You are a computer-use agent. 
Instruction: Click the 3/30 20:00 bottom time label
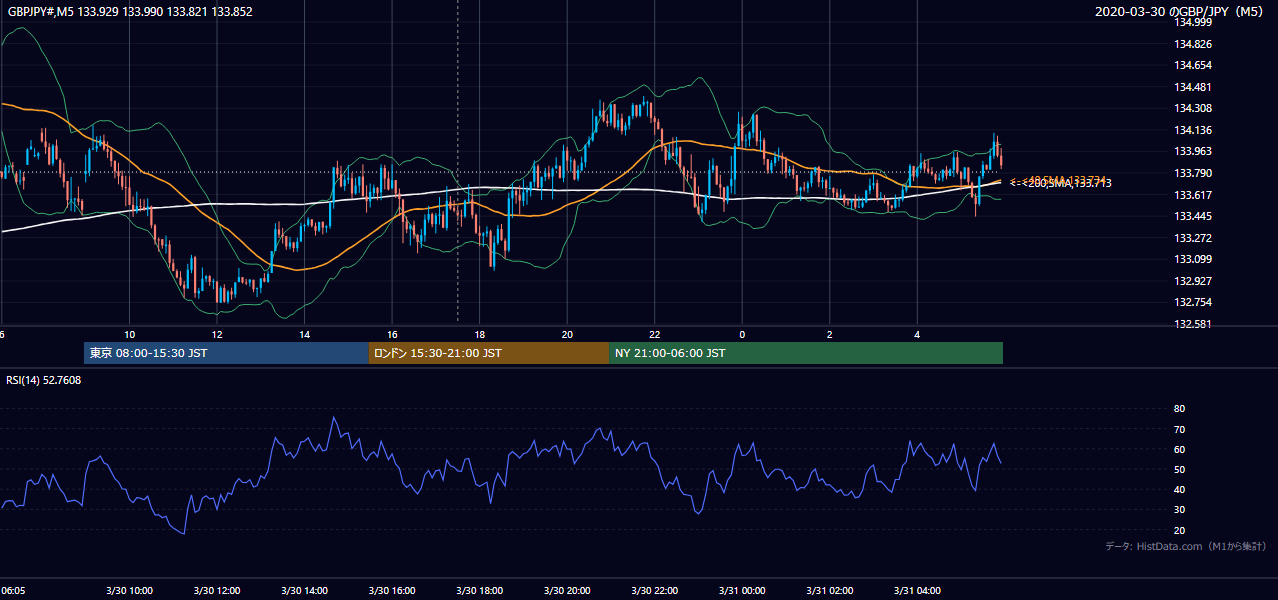(568, 590)
